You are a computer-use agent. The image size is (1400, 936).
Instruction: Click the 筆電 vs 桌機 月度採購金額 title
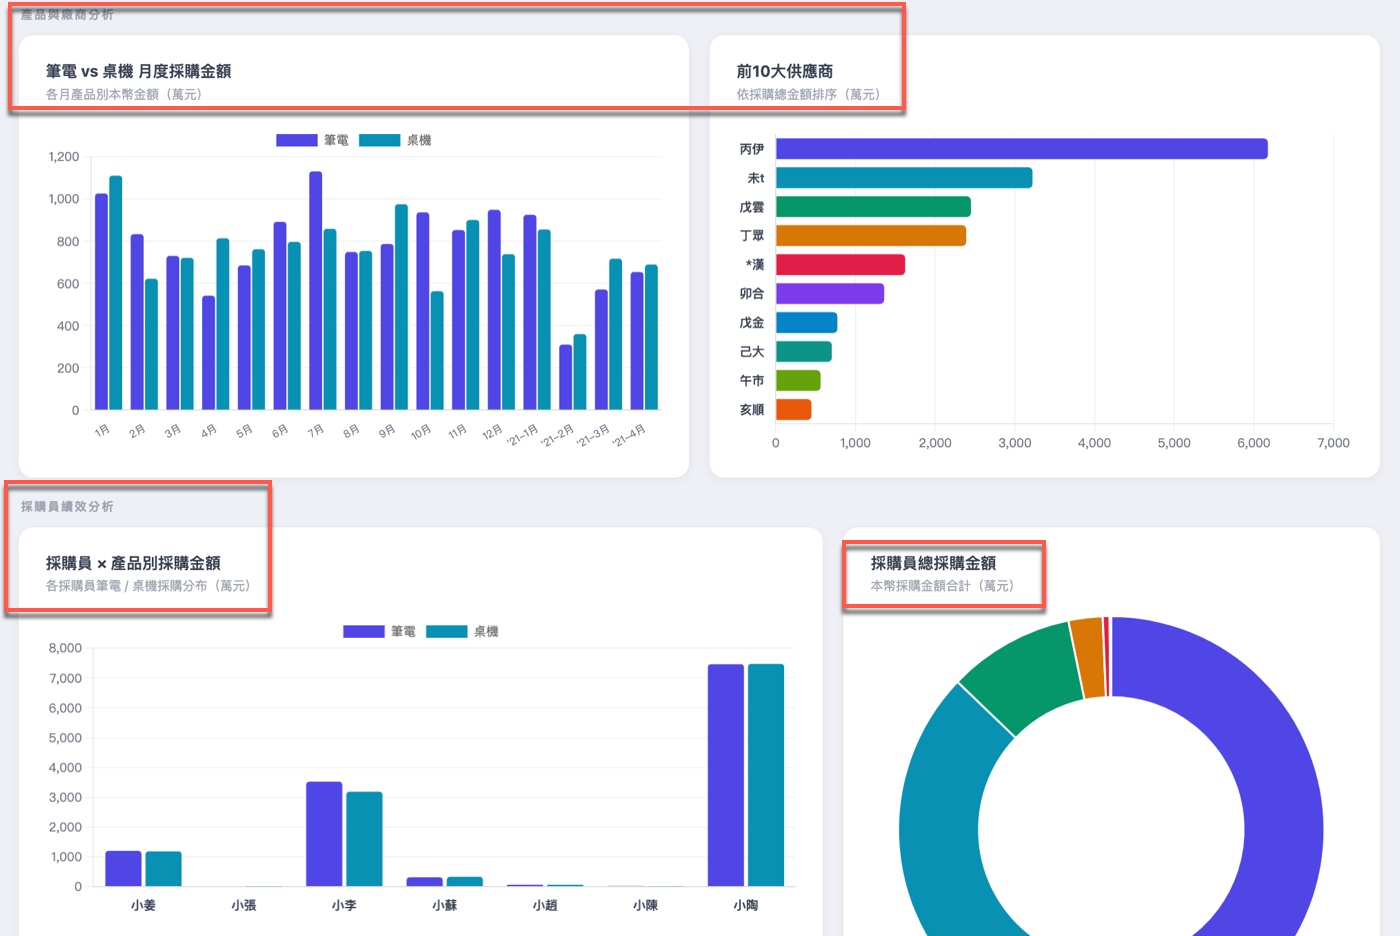pos(138,71)
